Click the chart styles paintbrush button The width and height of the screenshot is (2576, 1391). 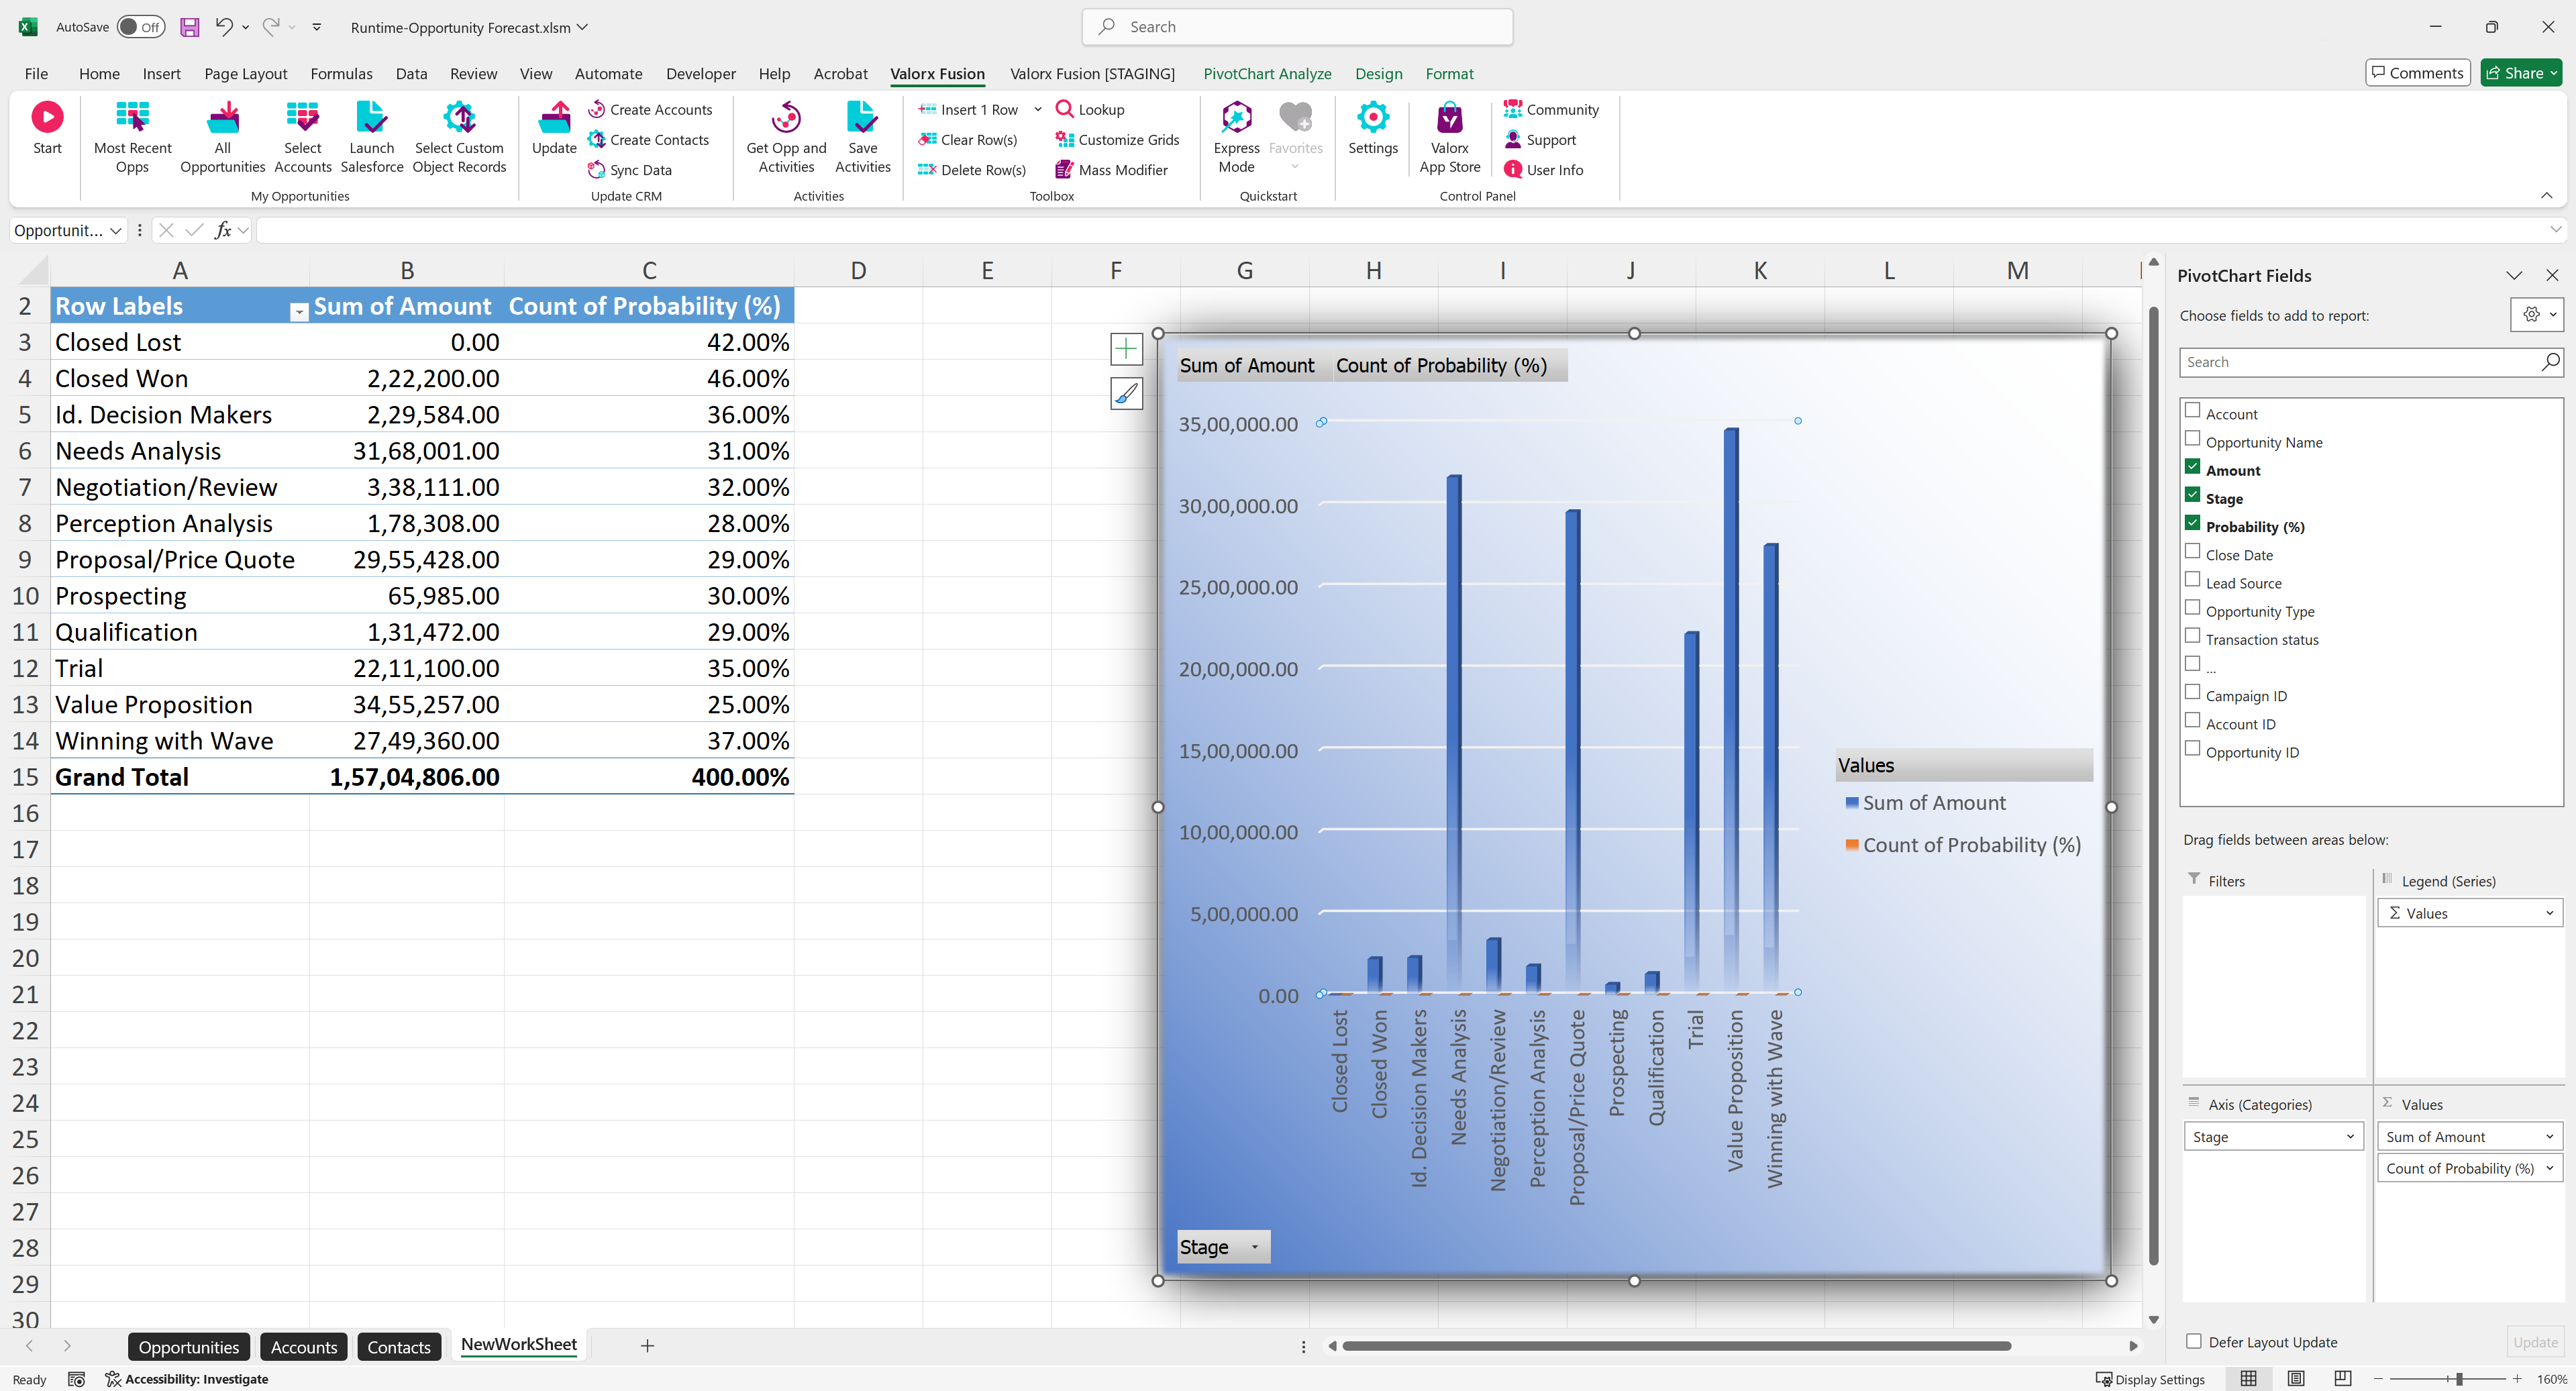coord(1126,393)
